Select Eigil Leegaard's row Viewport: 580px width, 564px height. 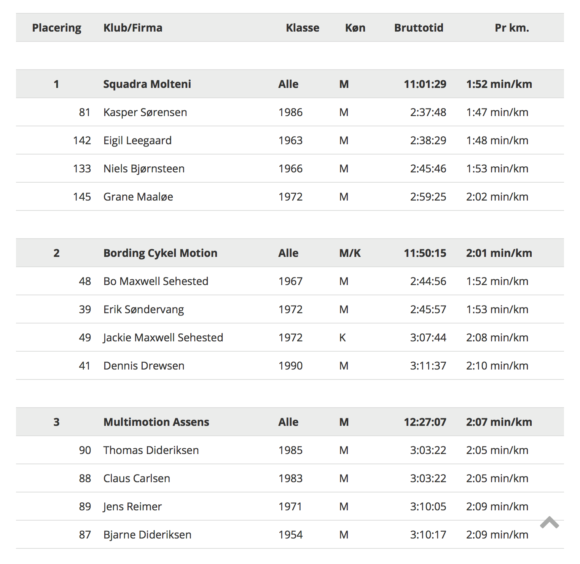pos(290,140)
